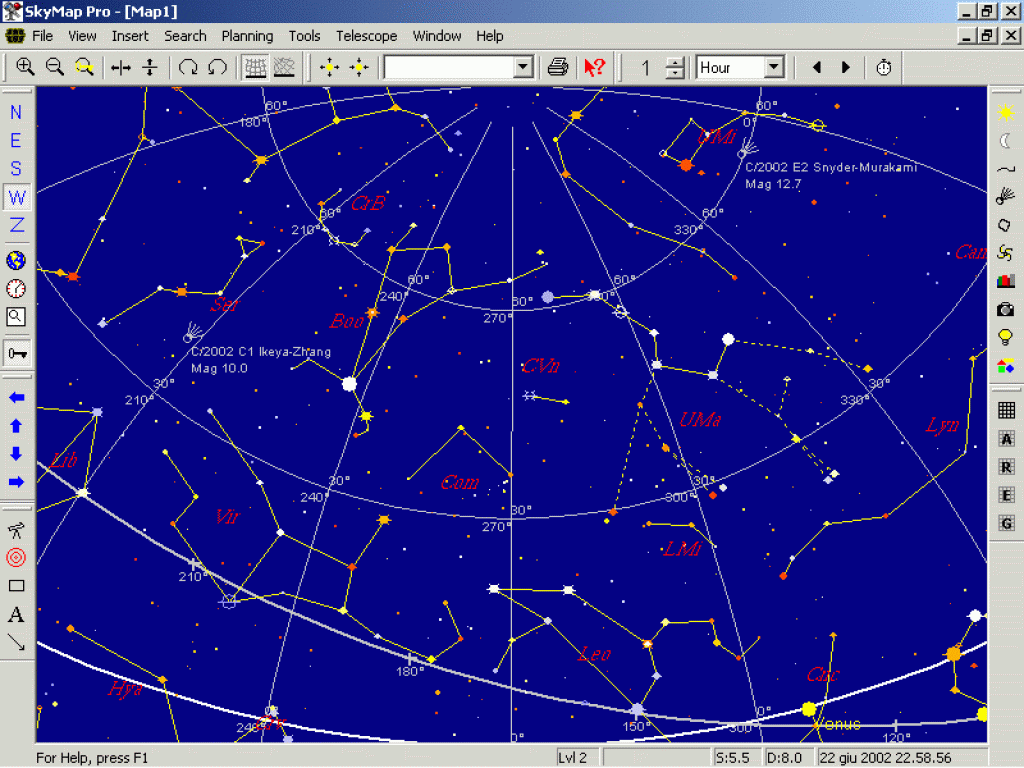Select the text label 'A' tool
This screenshot has width=1024, height=768.
16,614
